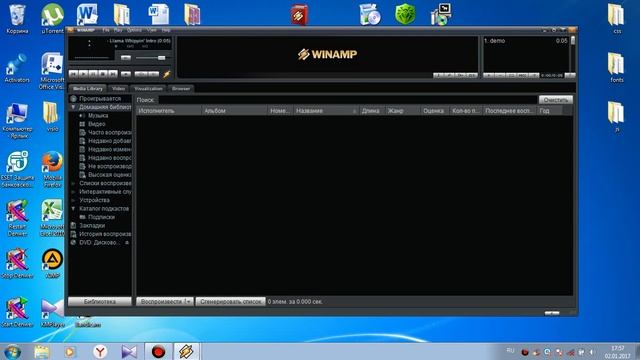The height and width of the screenshot is (360, 640).
Task: Sort by the Жанр column header
Action: tap(402, 111)
